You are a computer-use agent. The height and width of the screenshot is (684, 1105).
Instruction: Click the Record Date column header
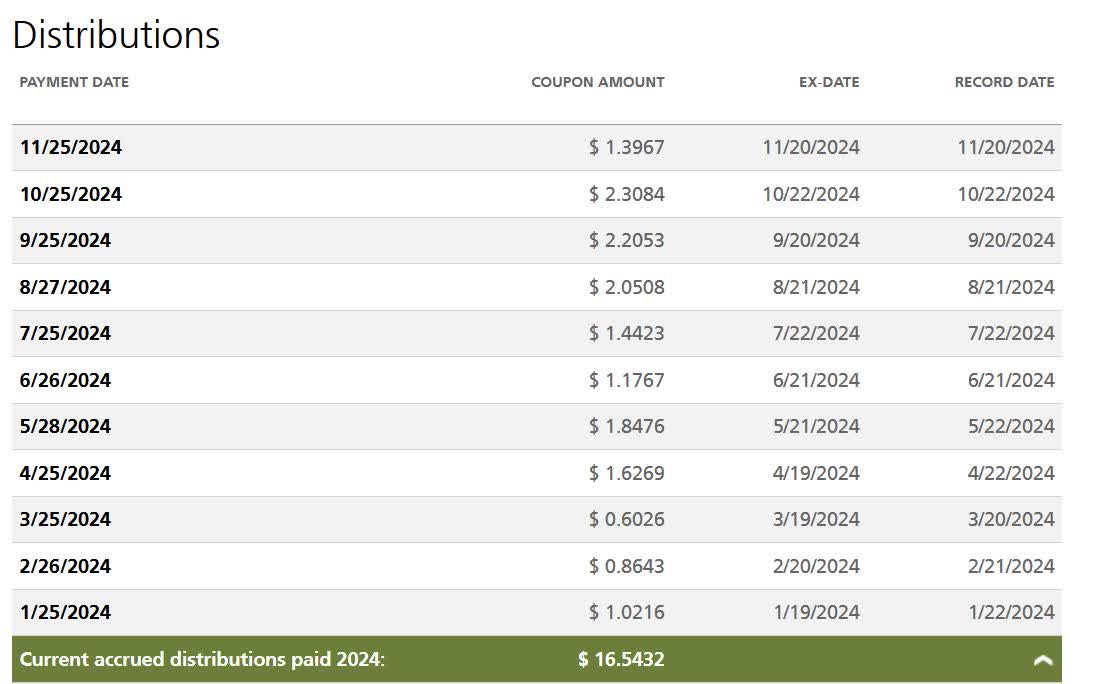click(1004, 82)
